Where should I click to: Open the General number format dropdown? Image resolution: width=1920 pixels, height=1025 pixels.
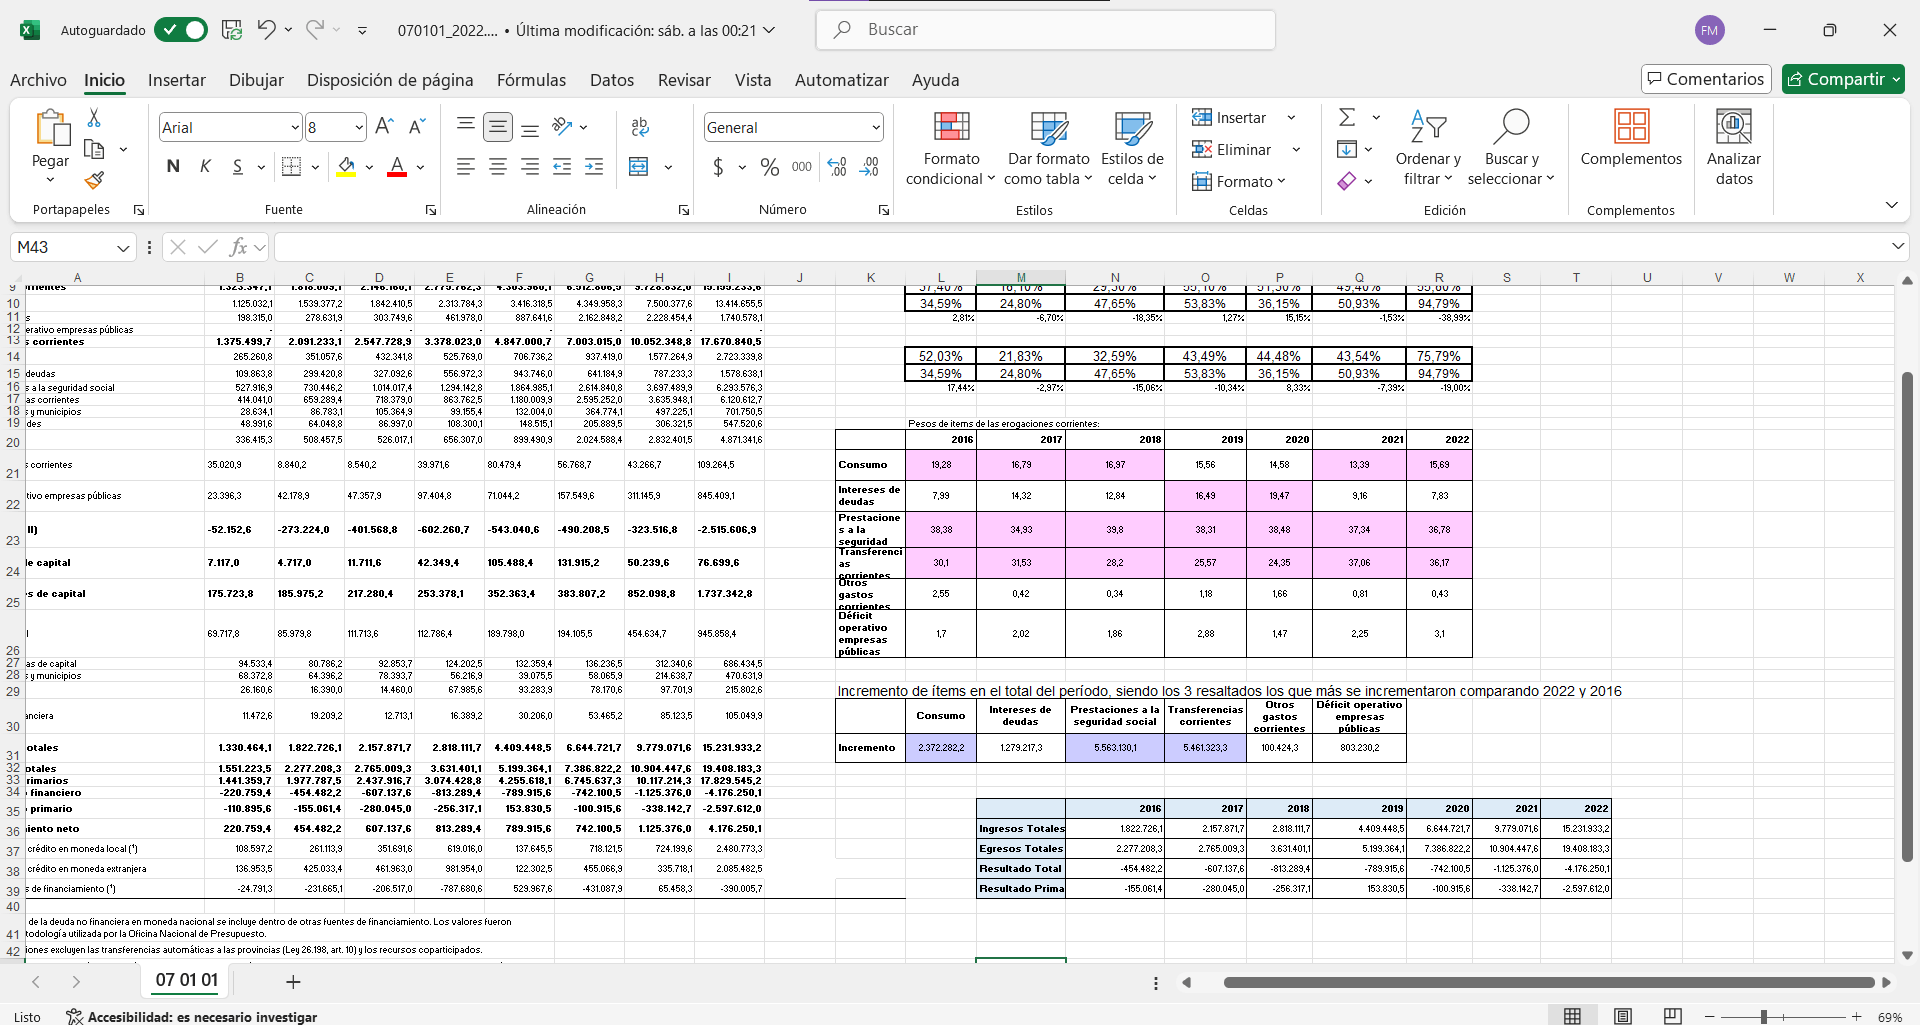pos(876,127)
